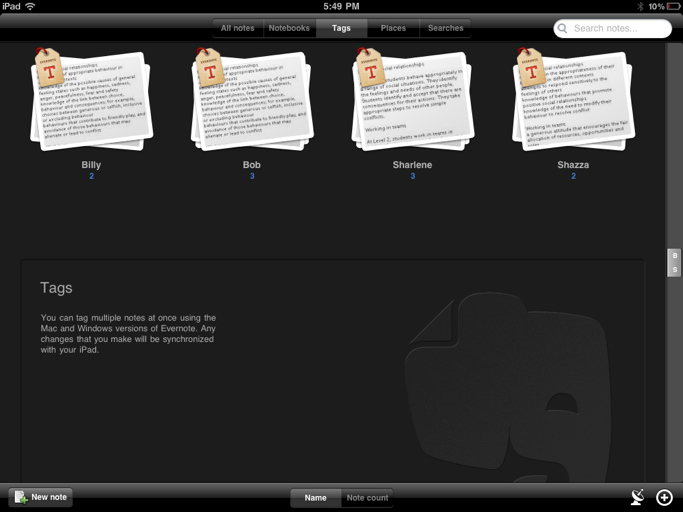
Task: Sort tags by Name
Action: click(315, 498)
